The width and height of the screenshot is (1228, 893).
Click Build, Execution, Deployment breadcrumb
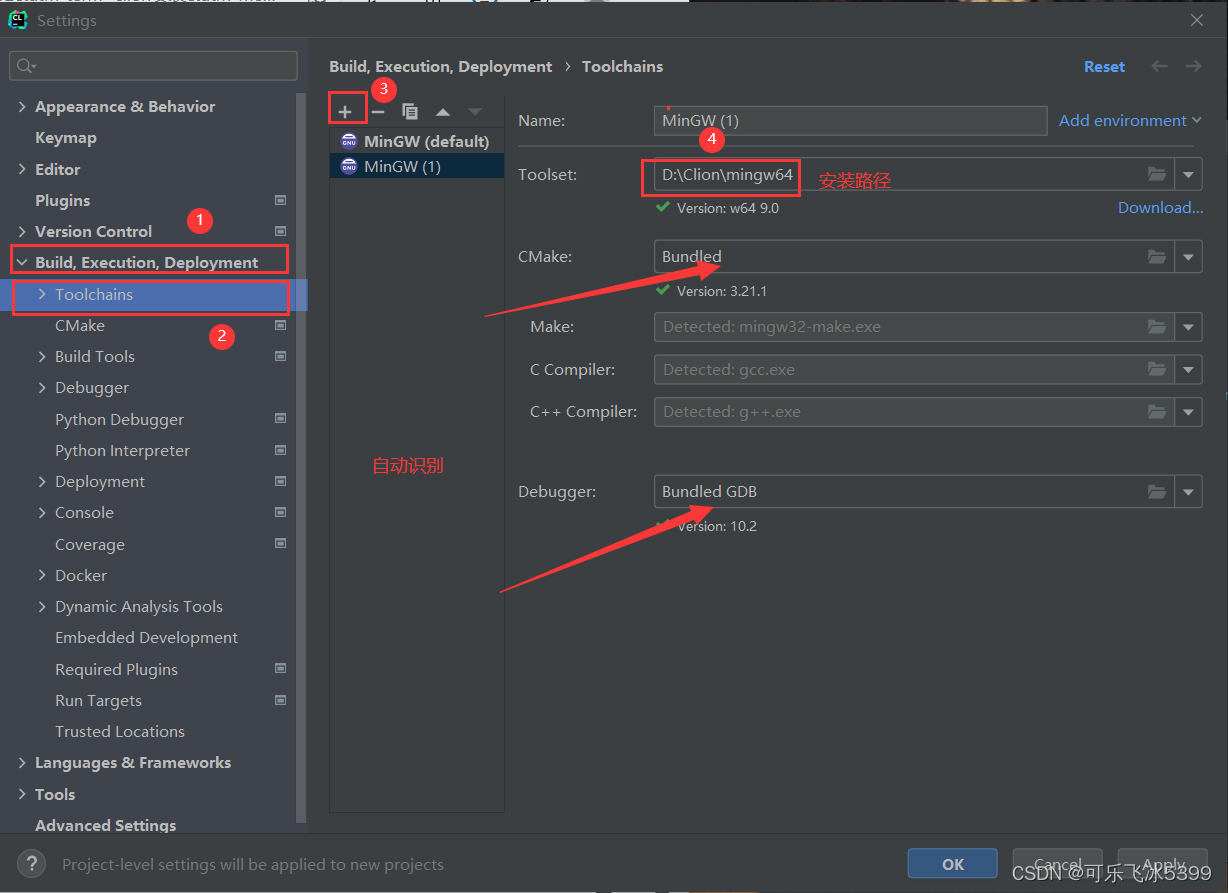click(440, 66)
